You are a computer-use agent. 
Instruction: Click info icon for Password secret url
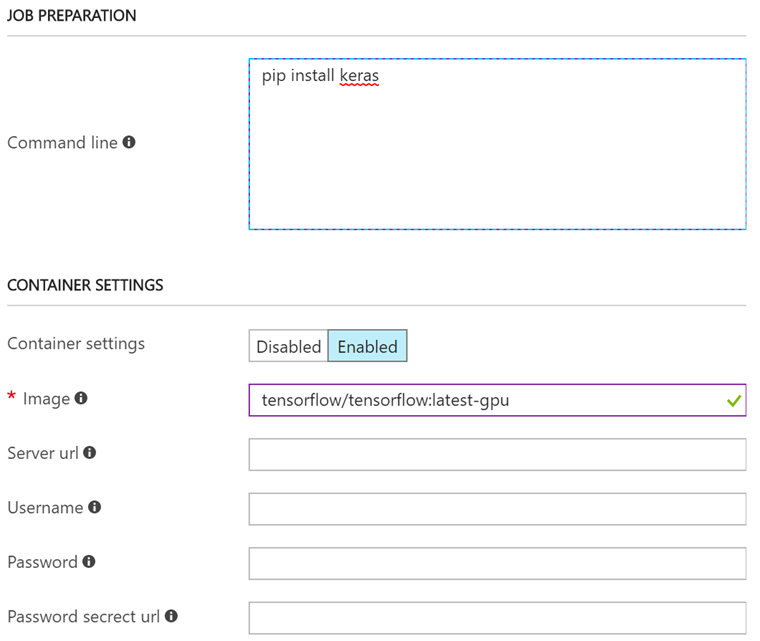pyautogui.click(x=171, y=616)
